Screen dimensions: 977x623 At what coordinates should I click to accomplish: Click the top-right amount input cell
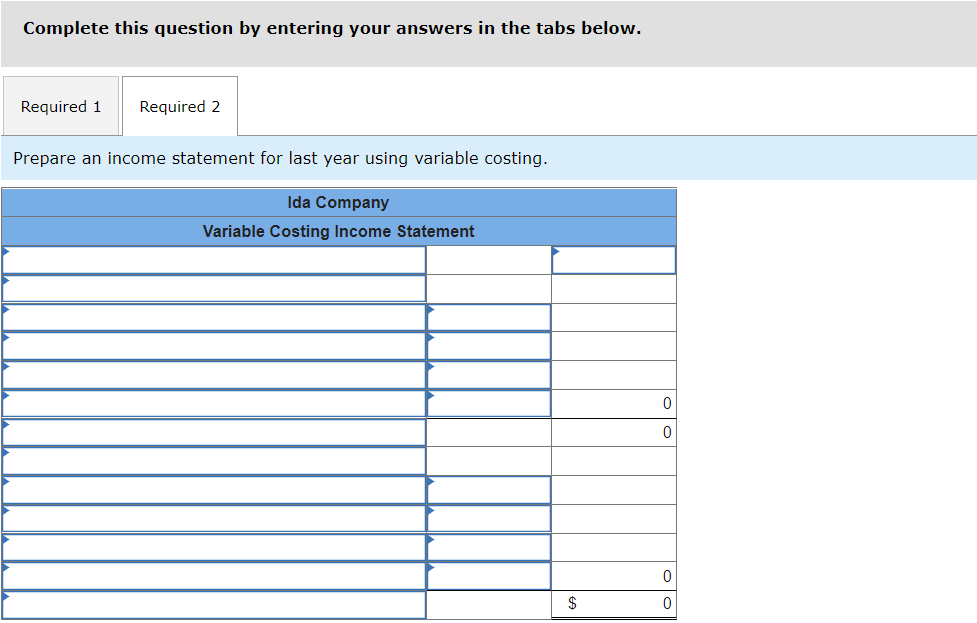(x=614, y=259)
